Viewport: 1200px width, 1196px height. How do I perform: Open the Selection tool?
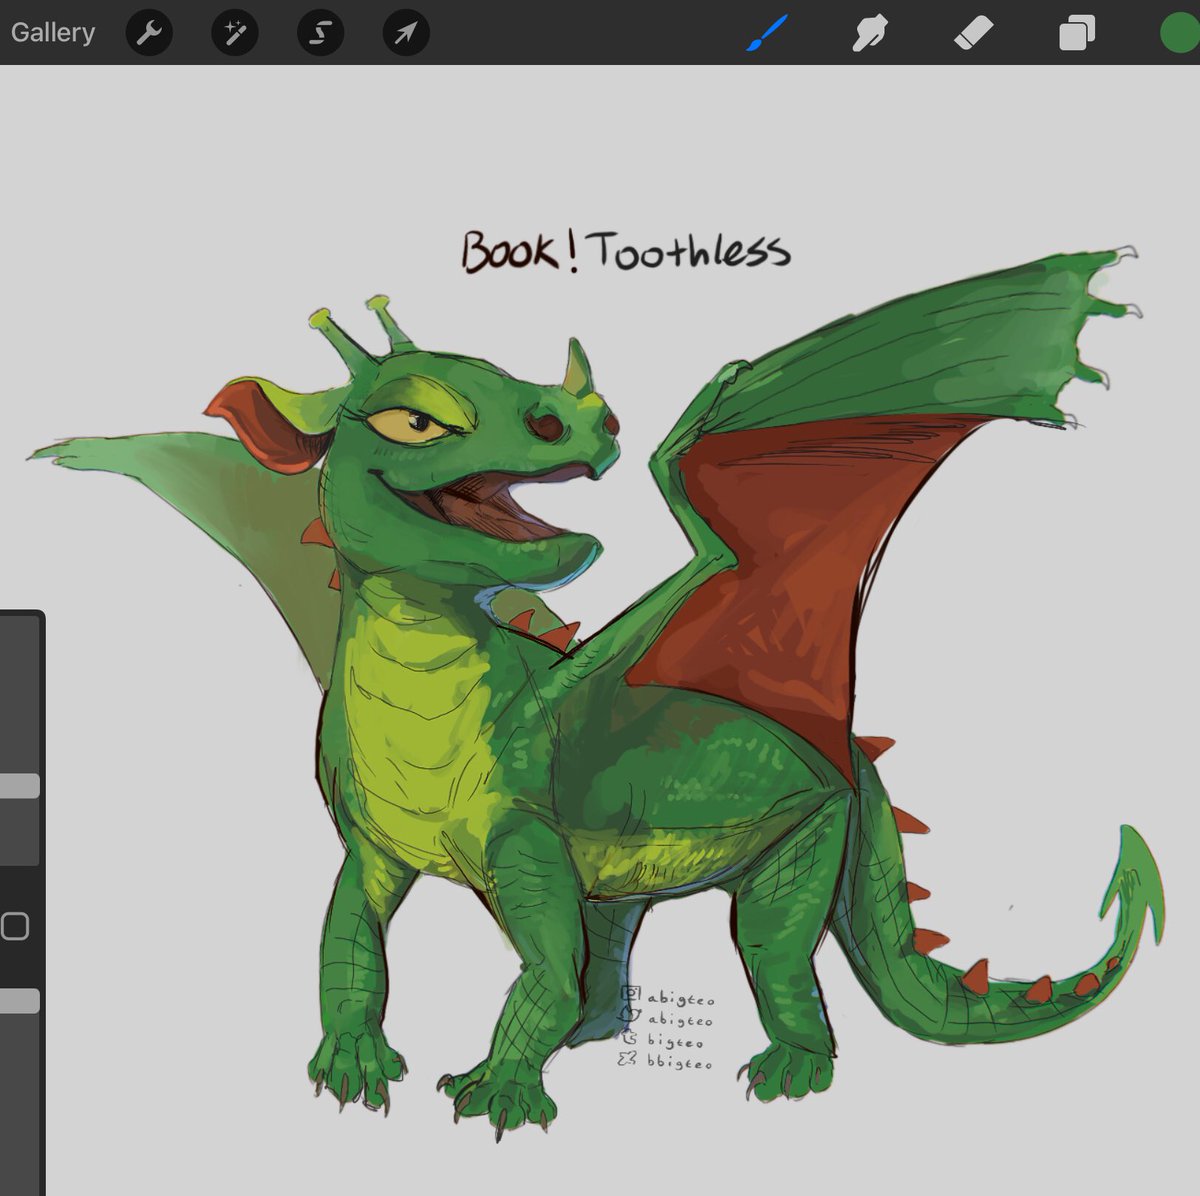coord(320,33)
